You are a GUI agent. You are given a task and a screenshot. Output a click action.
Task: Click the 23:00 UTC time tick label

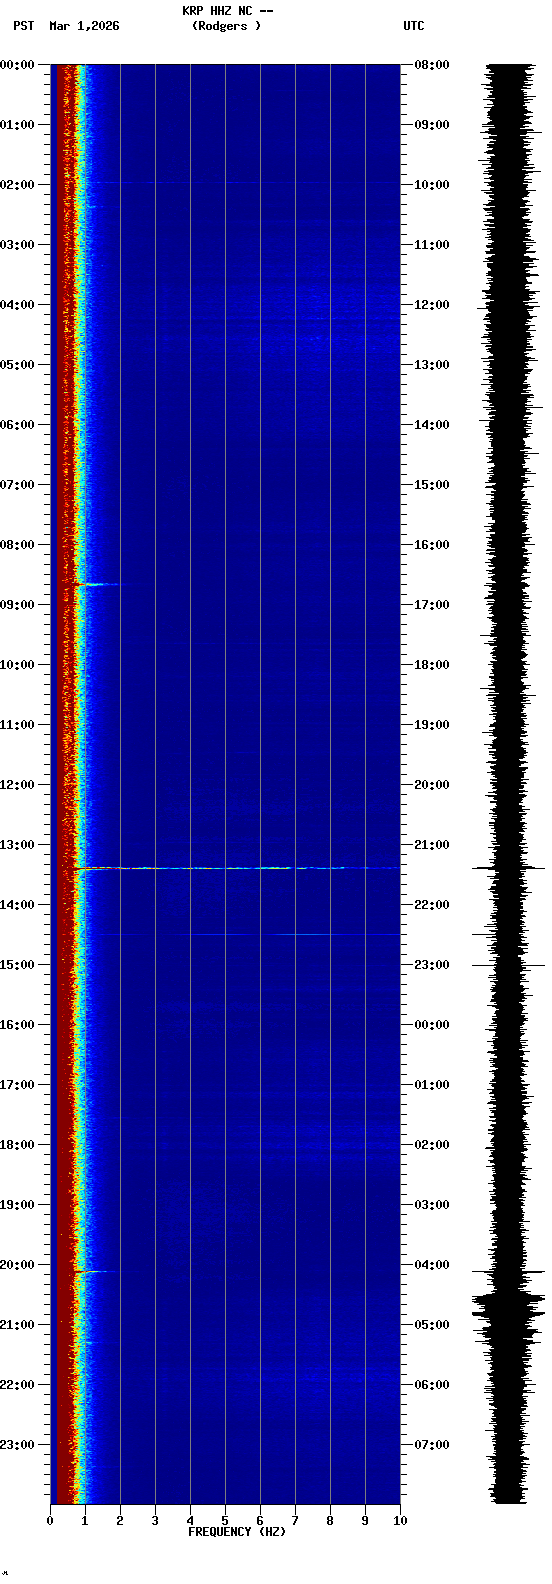click(432, 965)
